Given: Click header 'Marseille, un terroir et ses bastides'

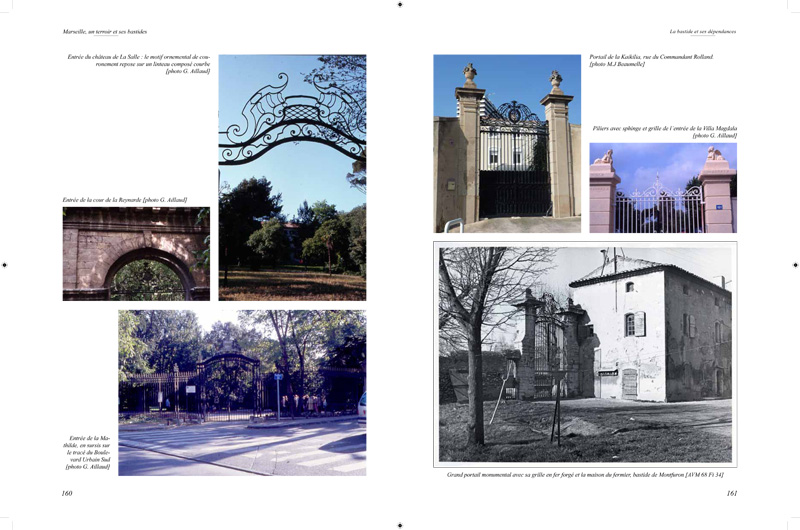Looking at the screenshot, I should pyautogui.click(x=105, y=31).
